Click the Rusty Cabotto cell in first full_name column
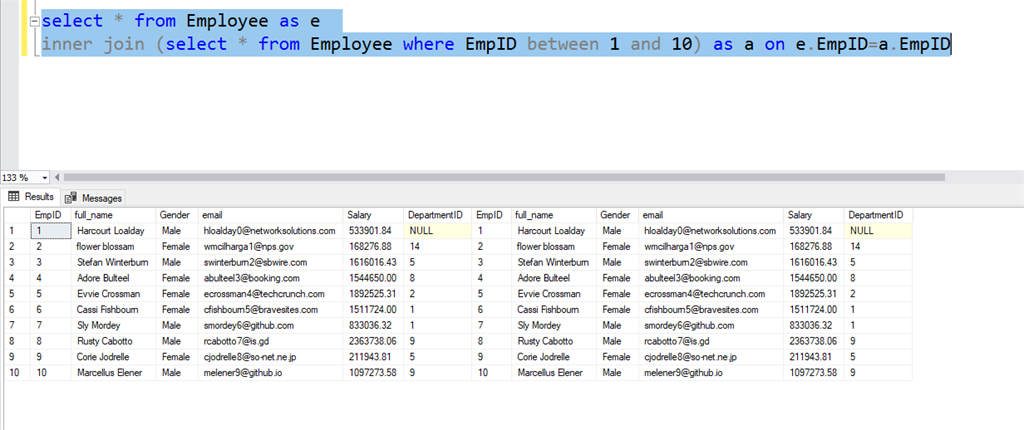 113,340
